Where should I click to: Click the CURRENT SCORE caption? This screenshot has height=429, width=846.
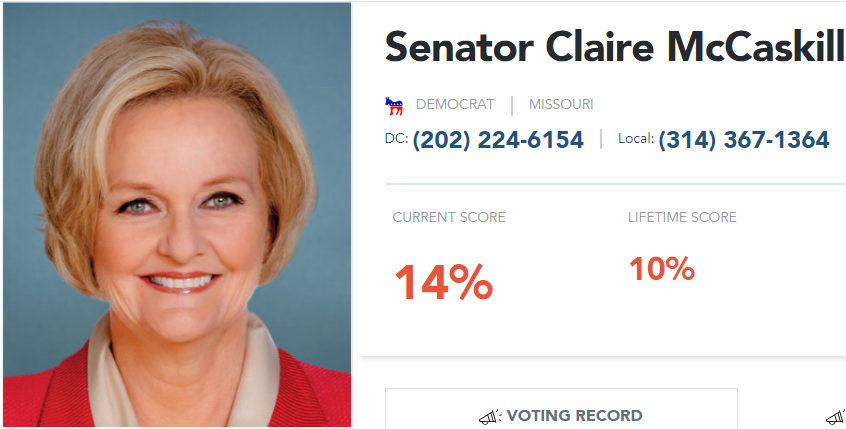[449, 217]
